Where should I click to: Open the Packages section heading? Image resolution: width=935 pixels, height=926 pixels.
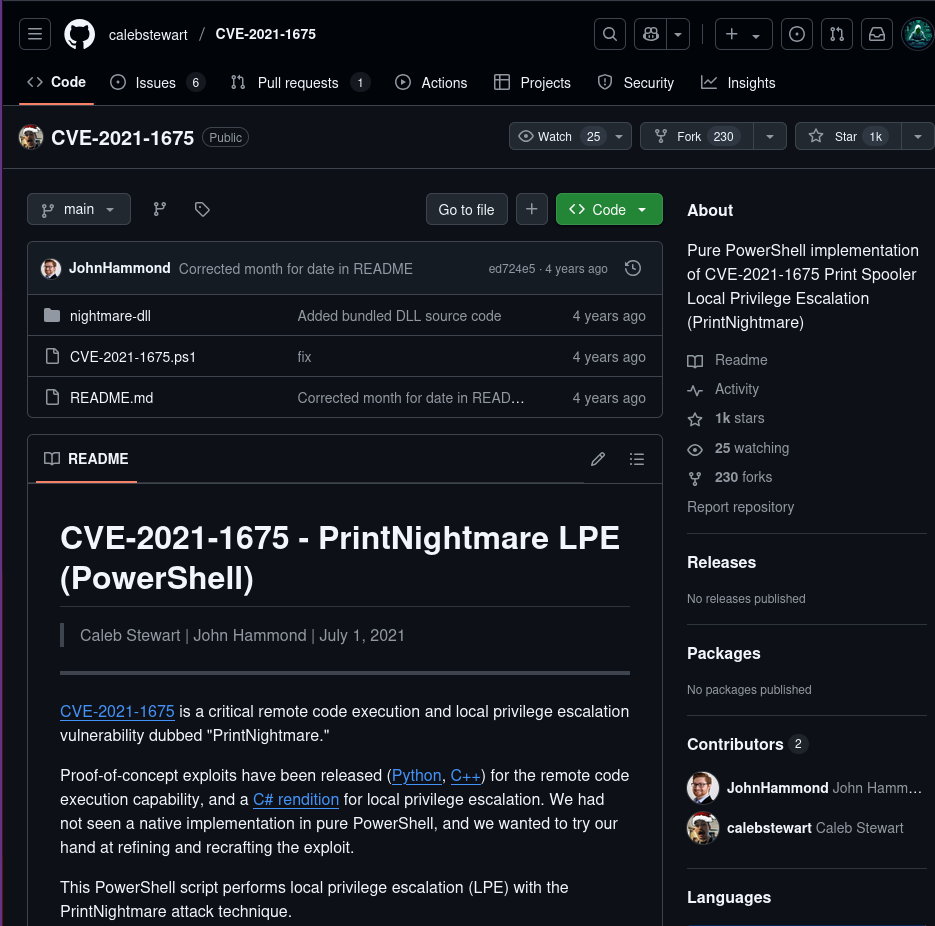[x=724, y=653]
